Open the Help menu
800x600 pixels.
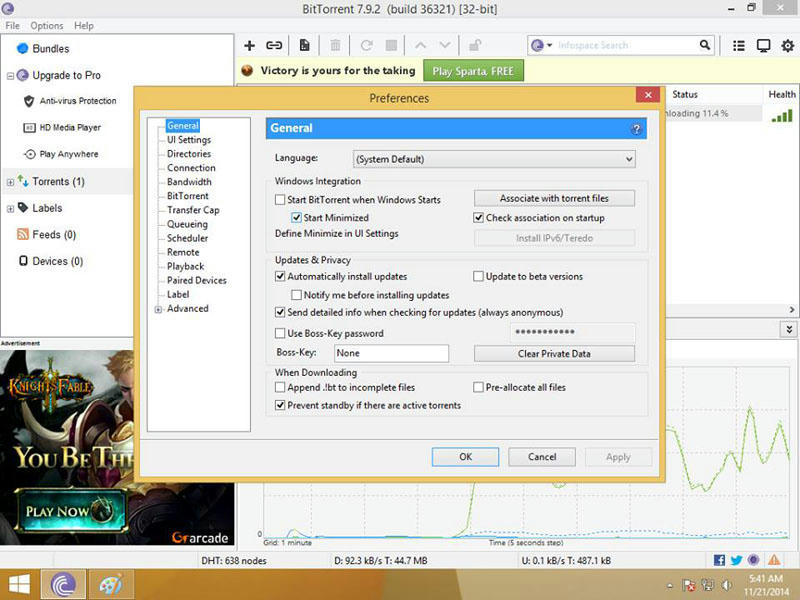[x=84, y=26]
